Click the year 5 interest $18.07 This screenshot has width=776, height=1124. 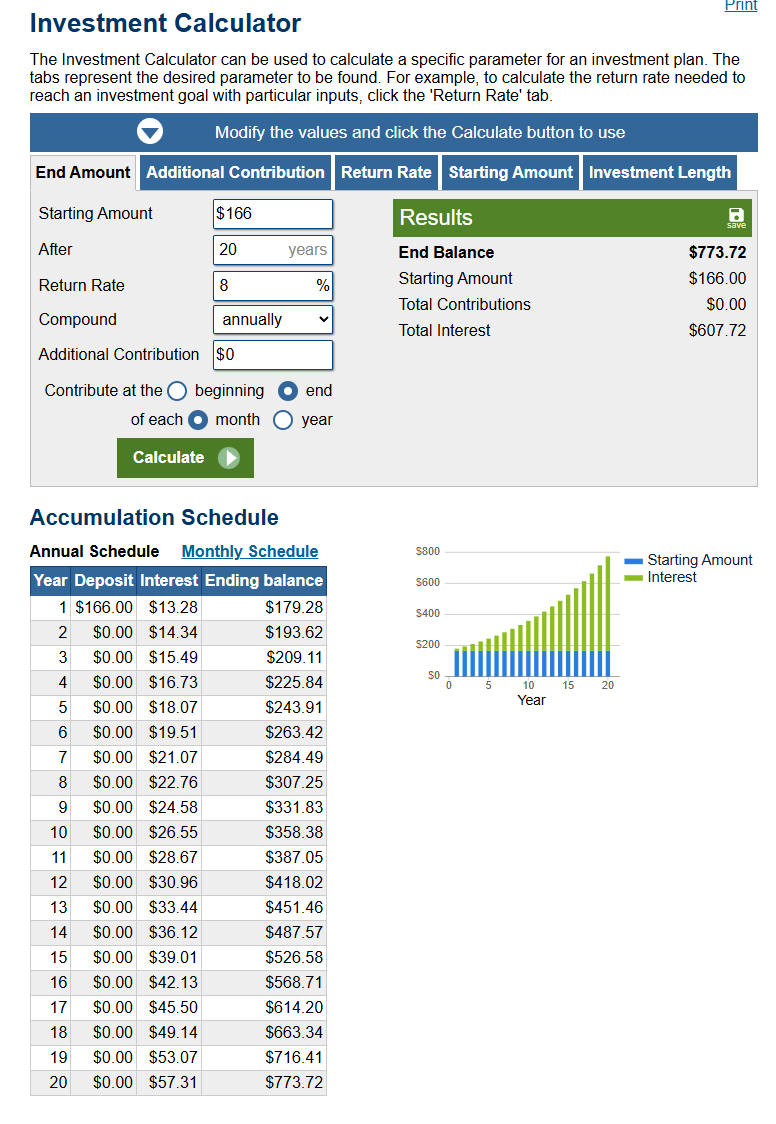click(173, 708)
